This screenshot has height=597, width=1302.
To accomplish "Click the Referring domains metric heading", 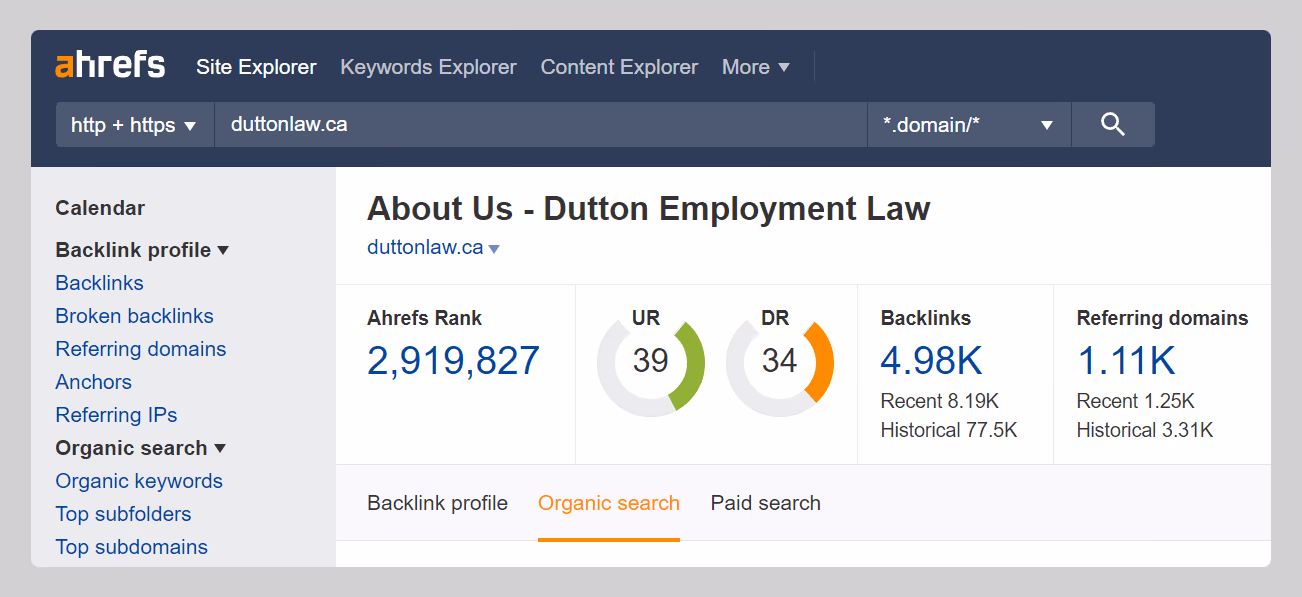I will (x=1162, y=319).
